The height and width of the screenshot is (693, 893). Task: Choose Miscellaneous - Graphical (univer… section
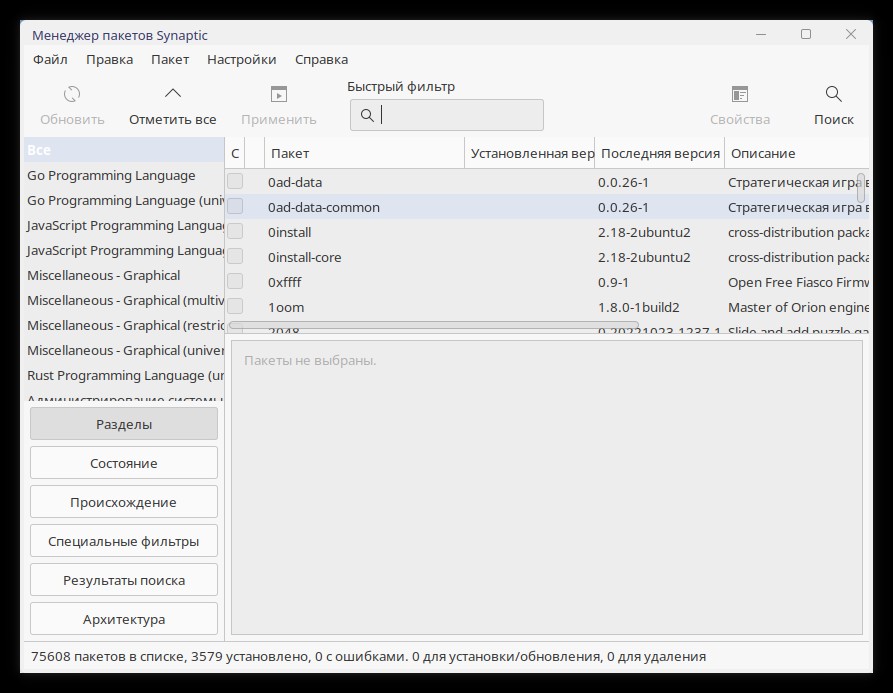pos(124,351)
